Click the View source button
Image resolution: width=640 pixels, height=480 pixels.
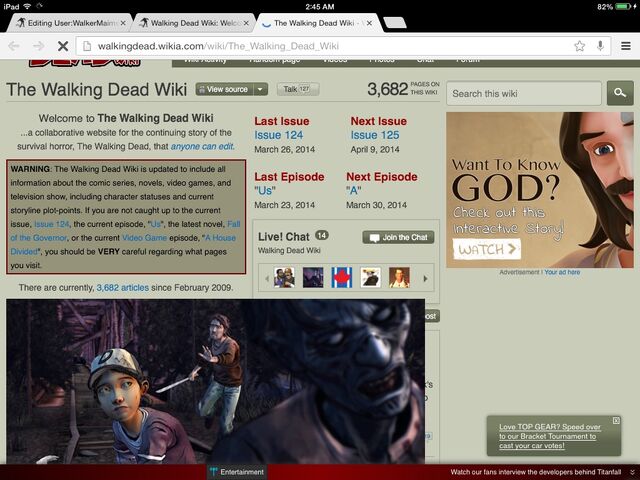tap(224, 89)
